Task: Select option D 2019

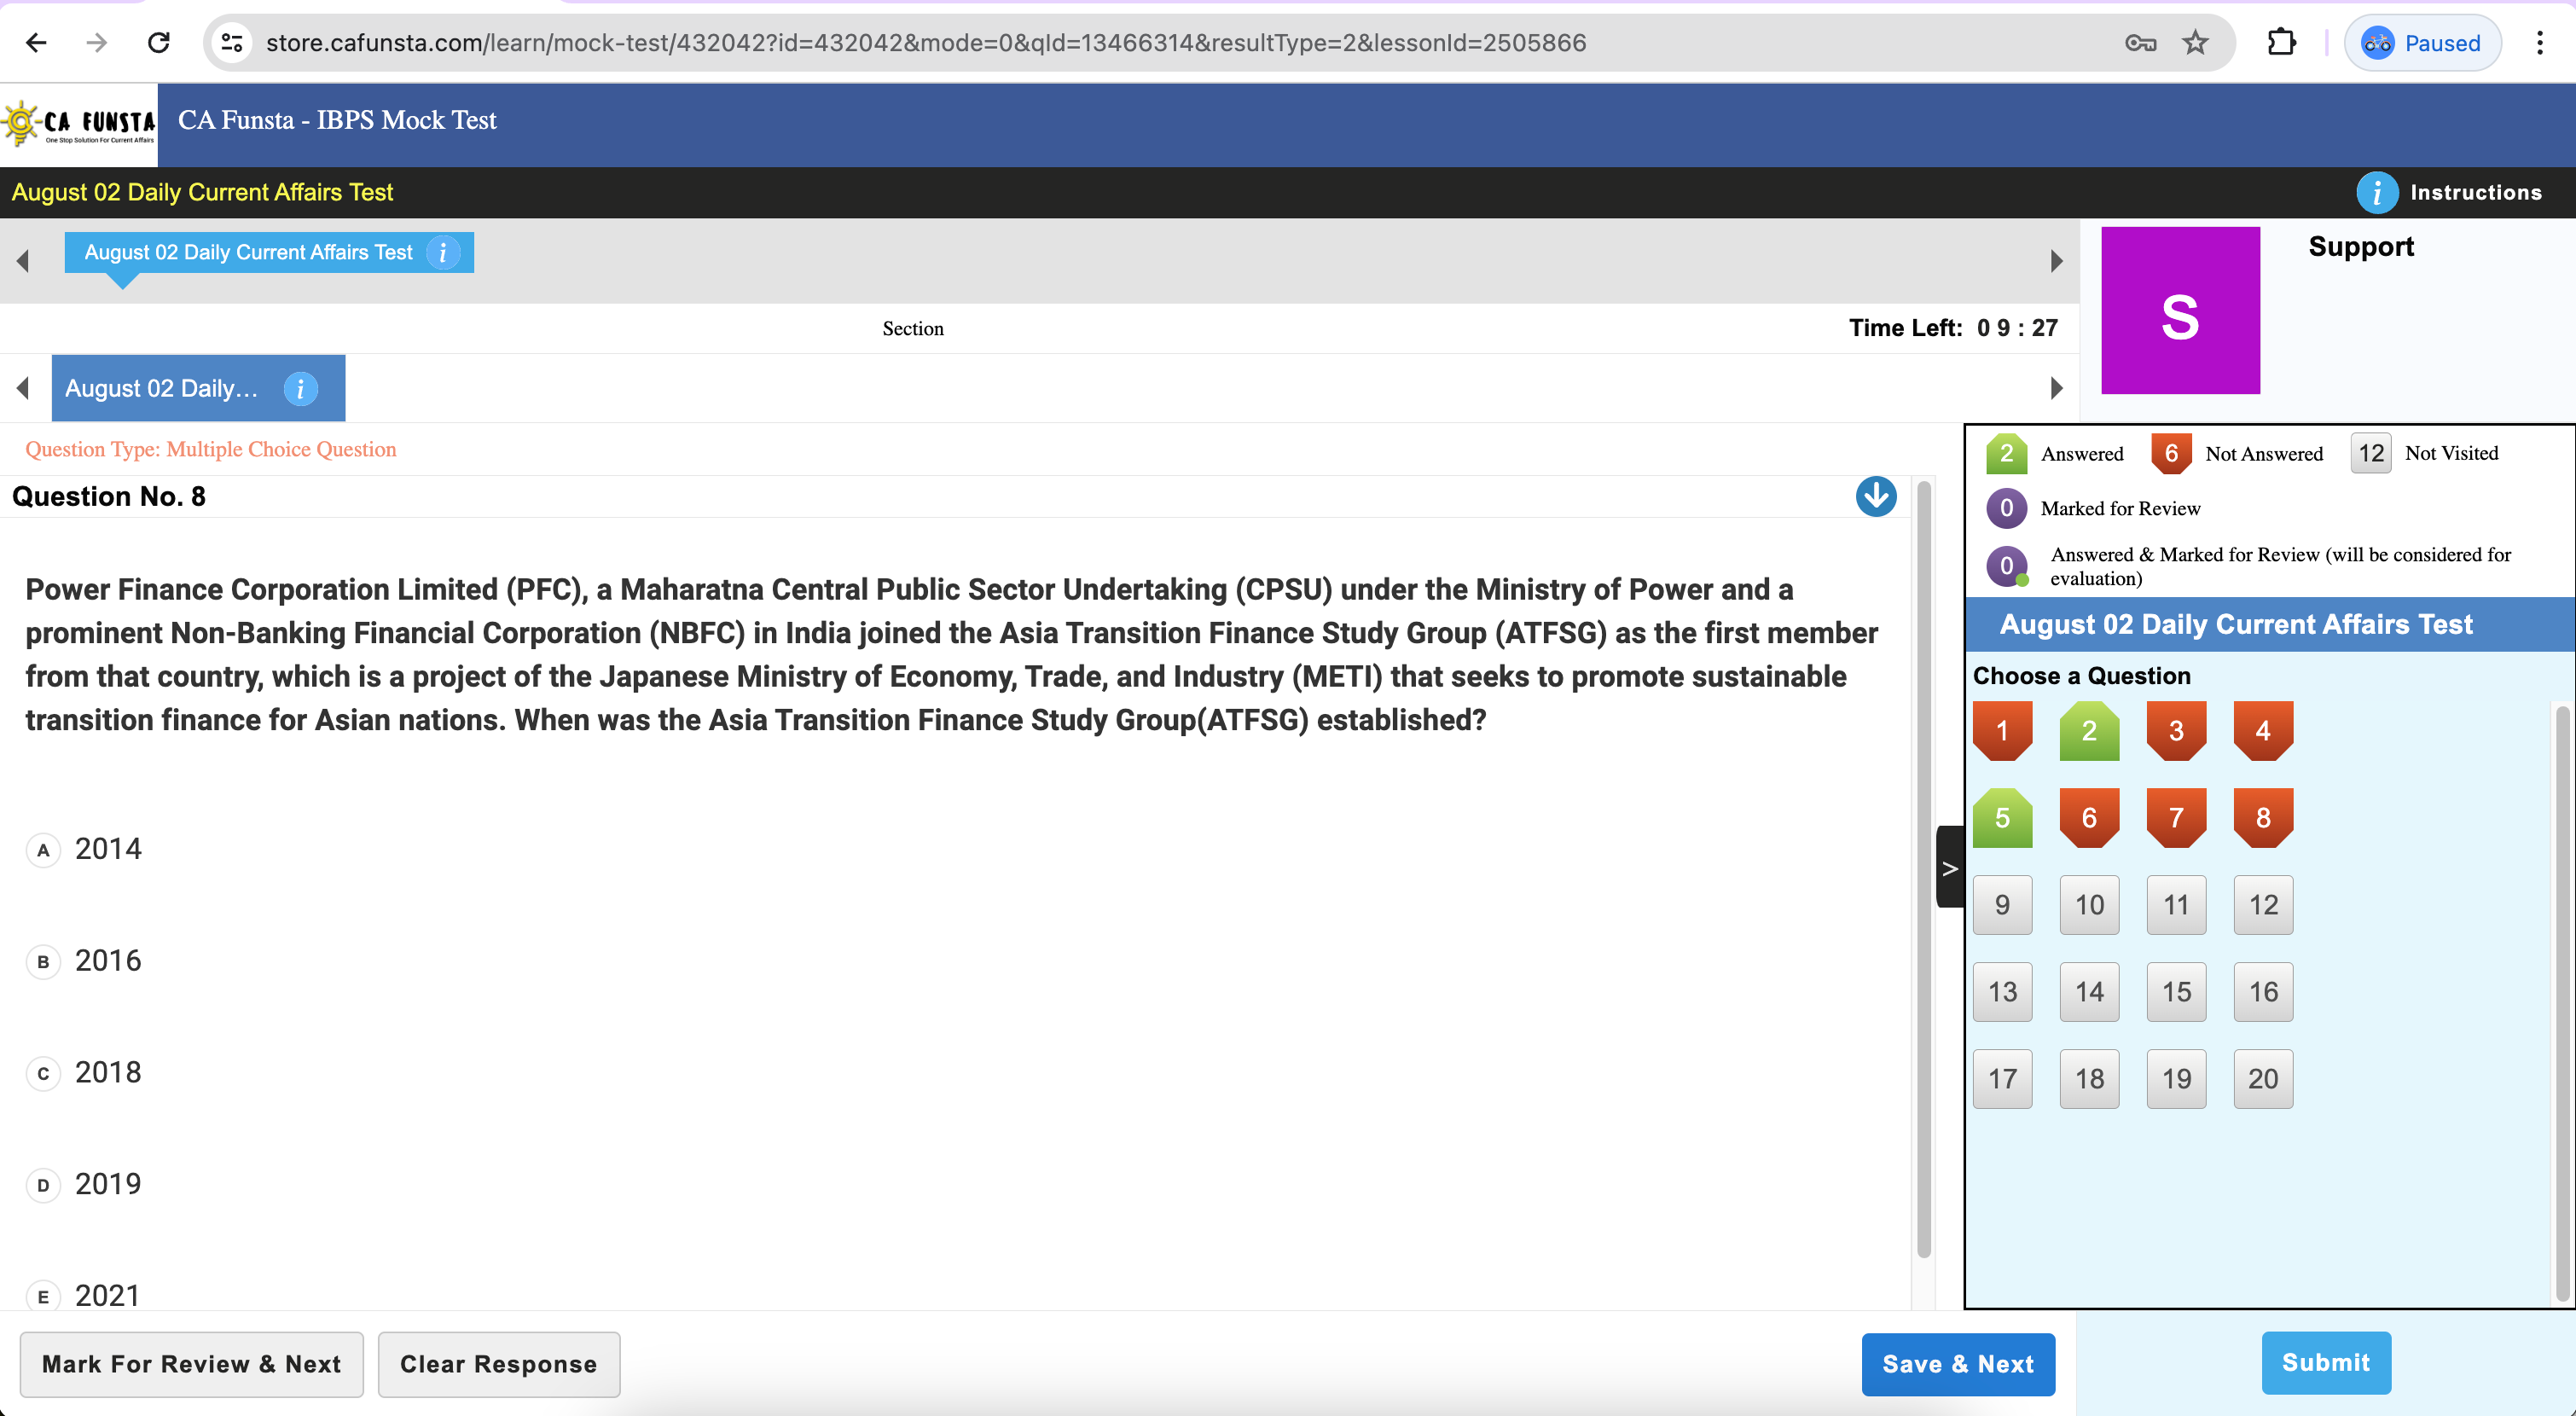Action: coord(43,1186)
